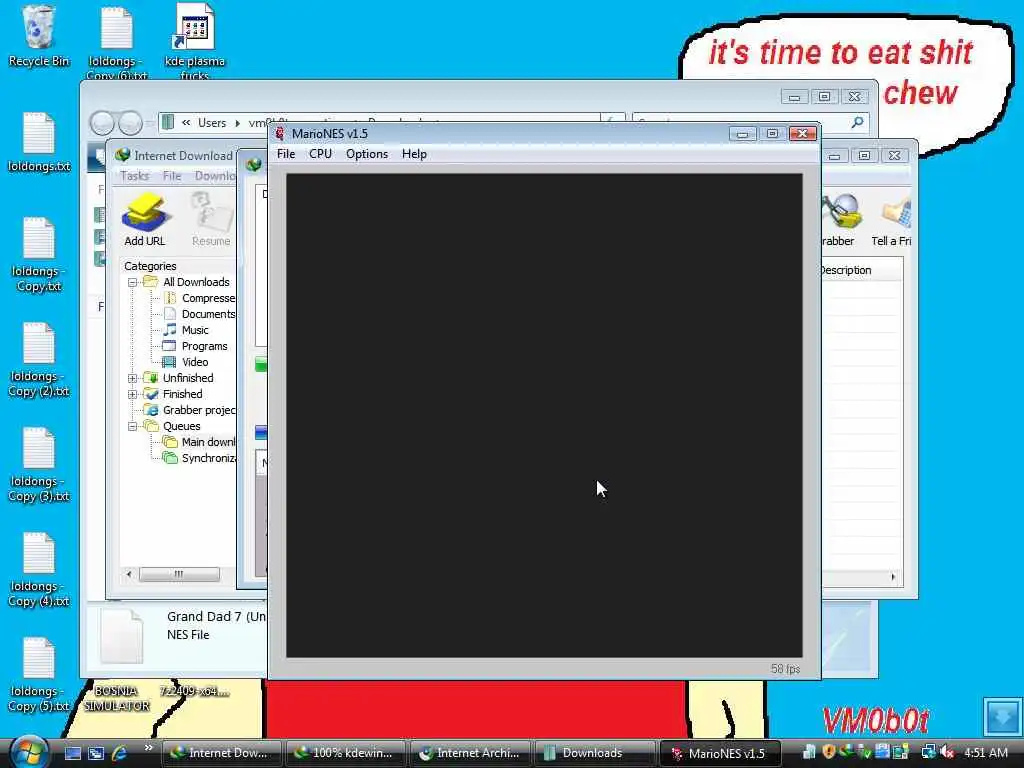The image size is (1024, 768).
Task: Expand the Finished category
Action: pos(133,394)
